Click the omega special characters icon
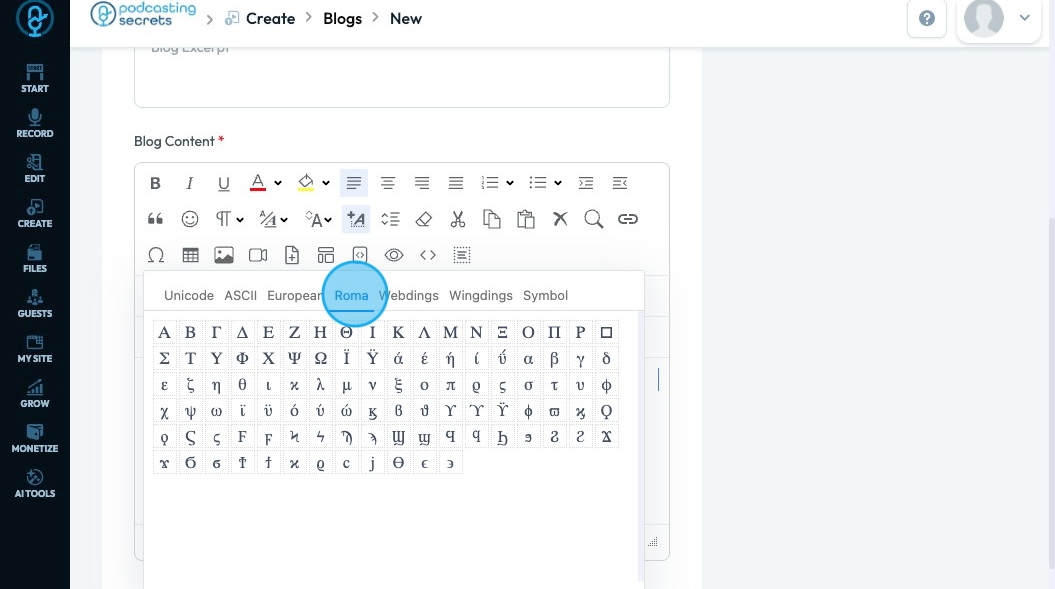Image resolution: width=1055 pixels, height=589 pixels. pyautogui.click(x=155, y=255)
